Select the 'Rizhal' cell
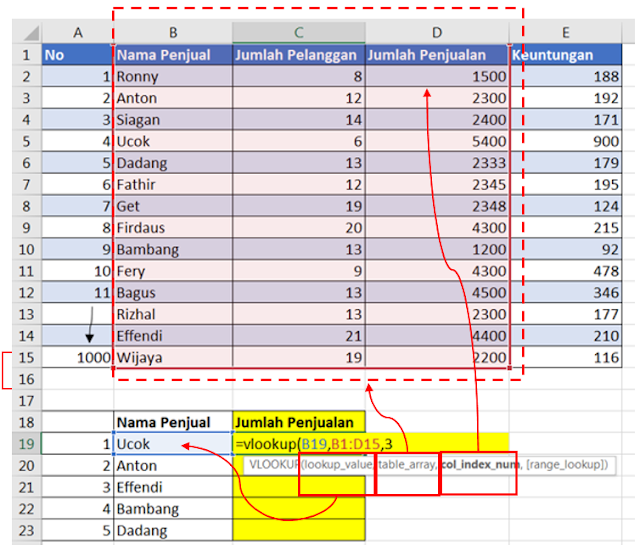The width and height of the screenshot is (640, 556). tap(173, 314)
